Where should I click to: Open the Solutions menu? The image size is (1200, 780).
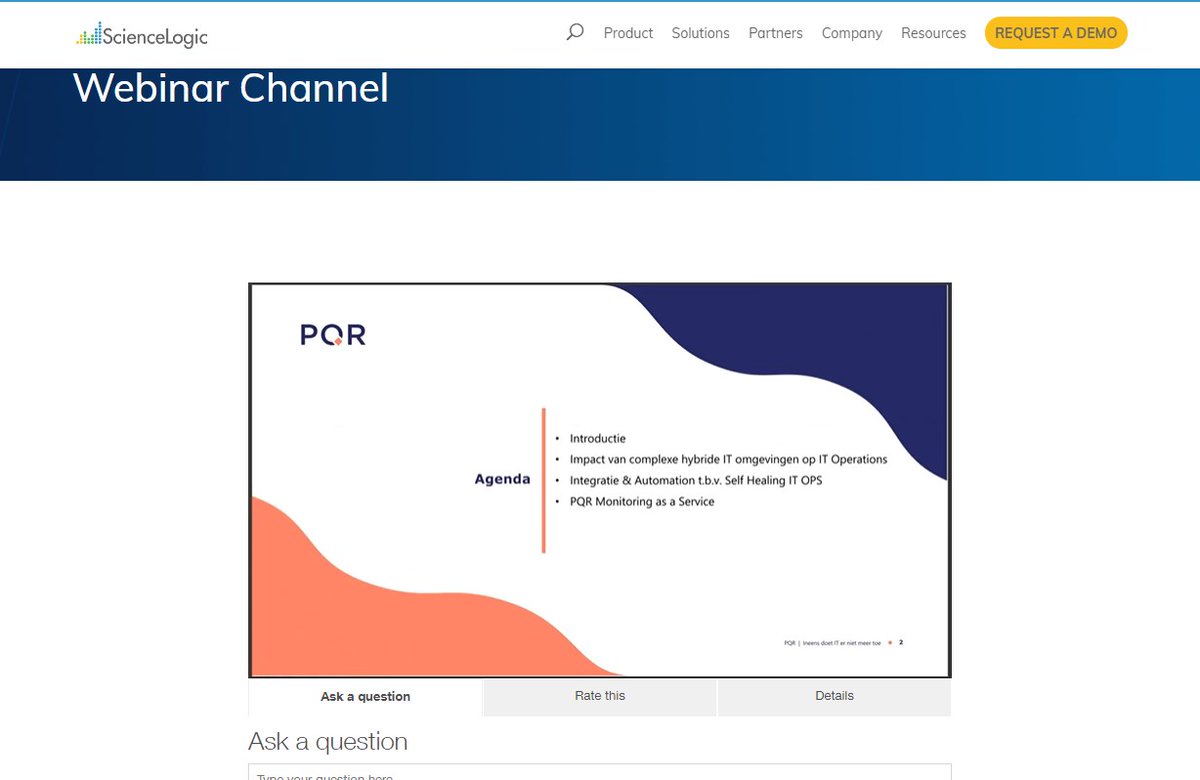point(700,33)
